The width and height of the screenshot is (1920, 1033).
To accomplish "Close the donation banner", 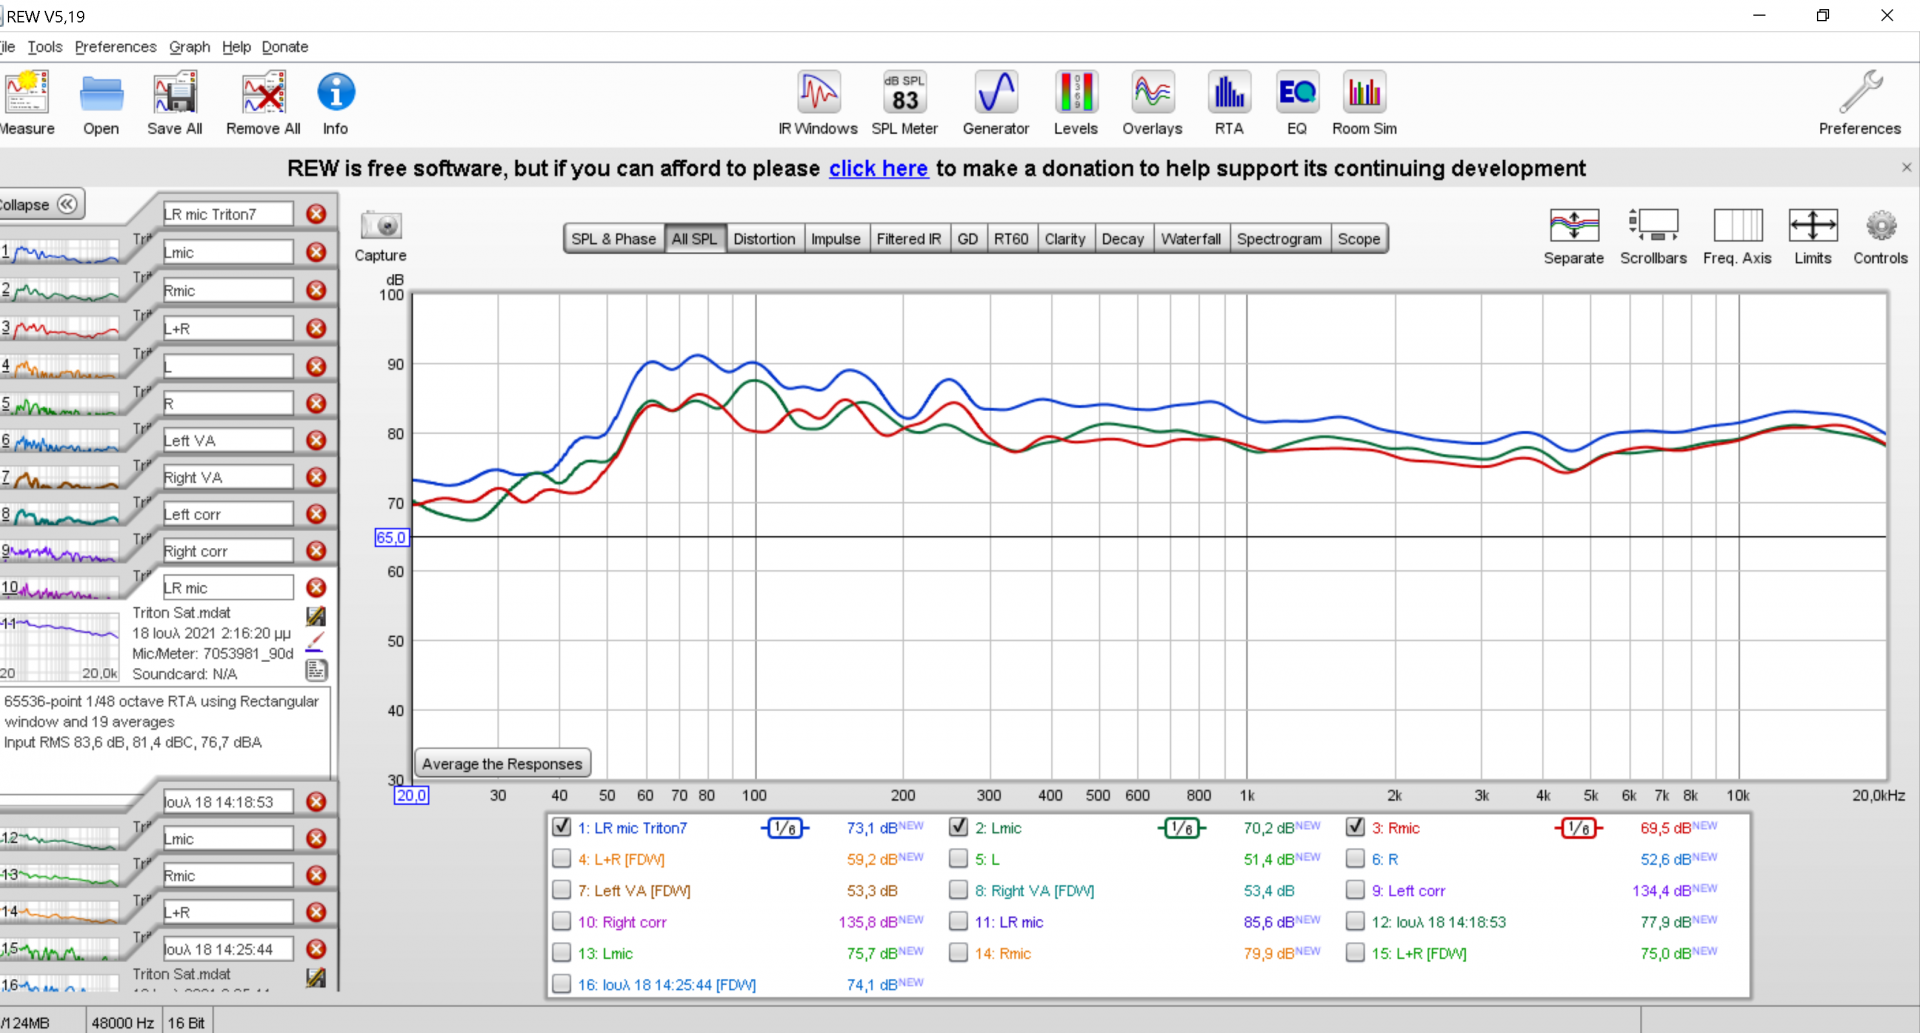I will coord(1906,168).
